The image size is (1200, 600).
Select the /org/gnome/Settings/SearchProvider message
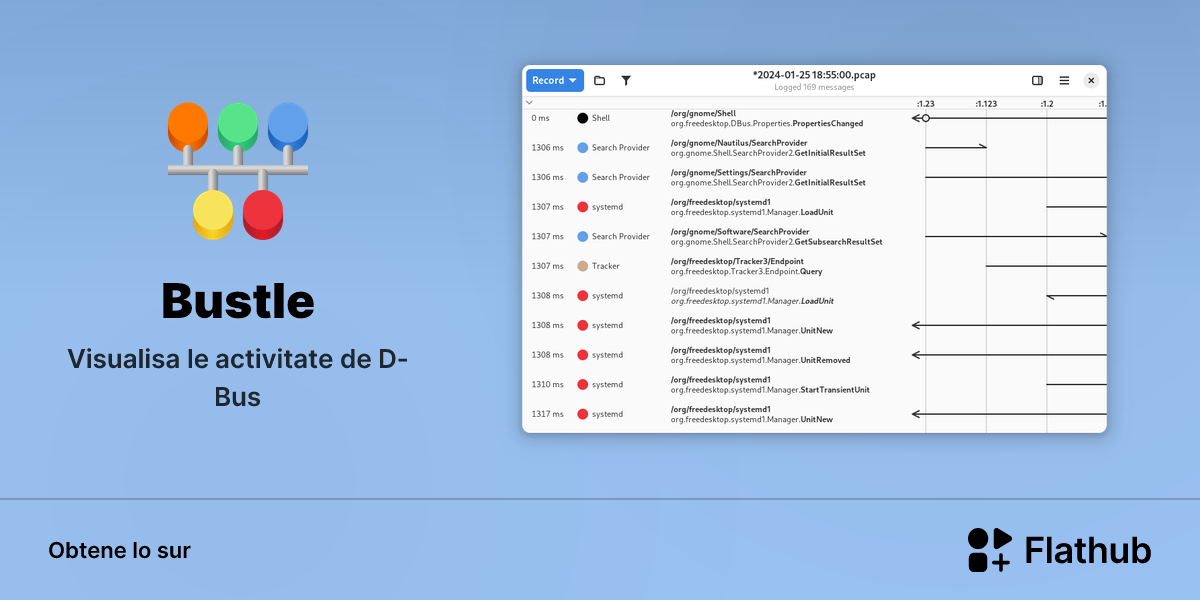[814, 177]
